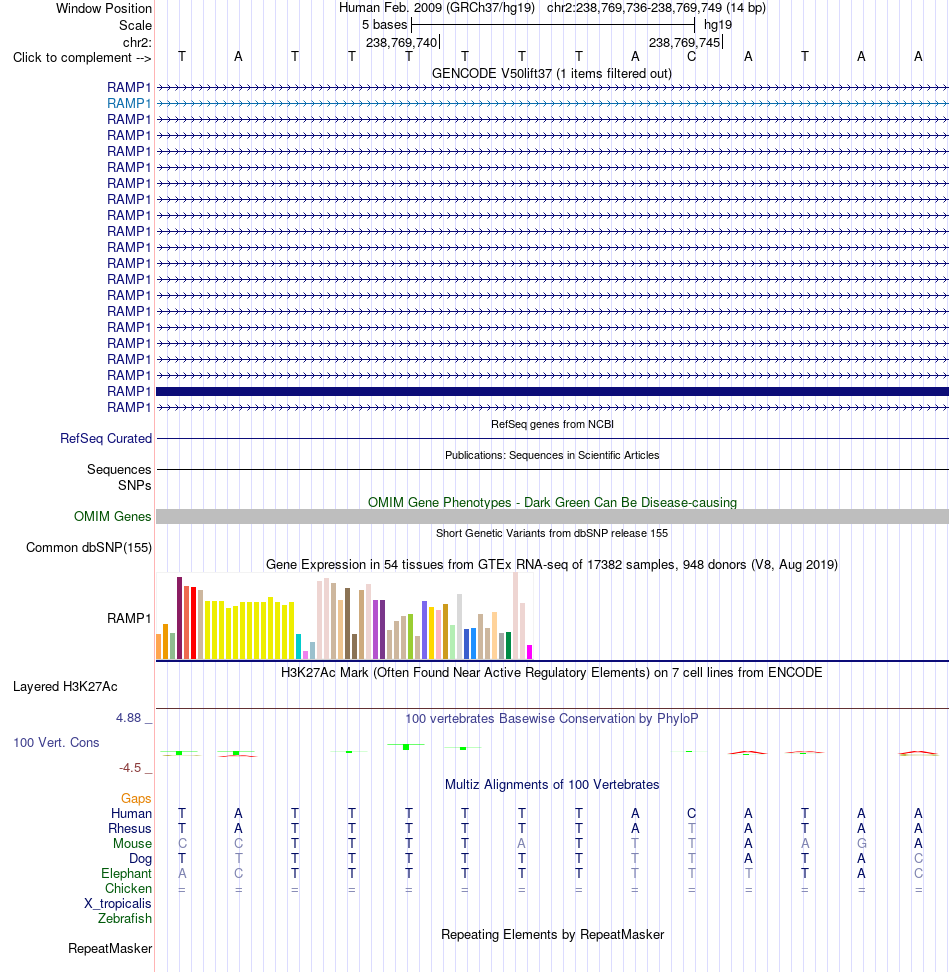Click the 'Chicken' alignment row label
Image resolution: width=950 pixels, height=972 pixels.
click(x=128, y=888)
